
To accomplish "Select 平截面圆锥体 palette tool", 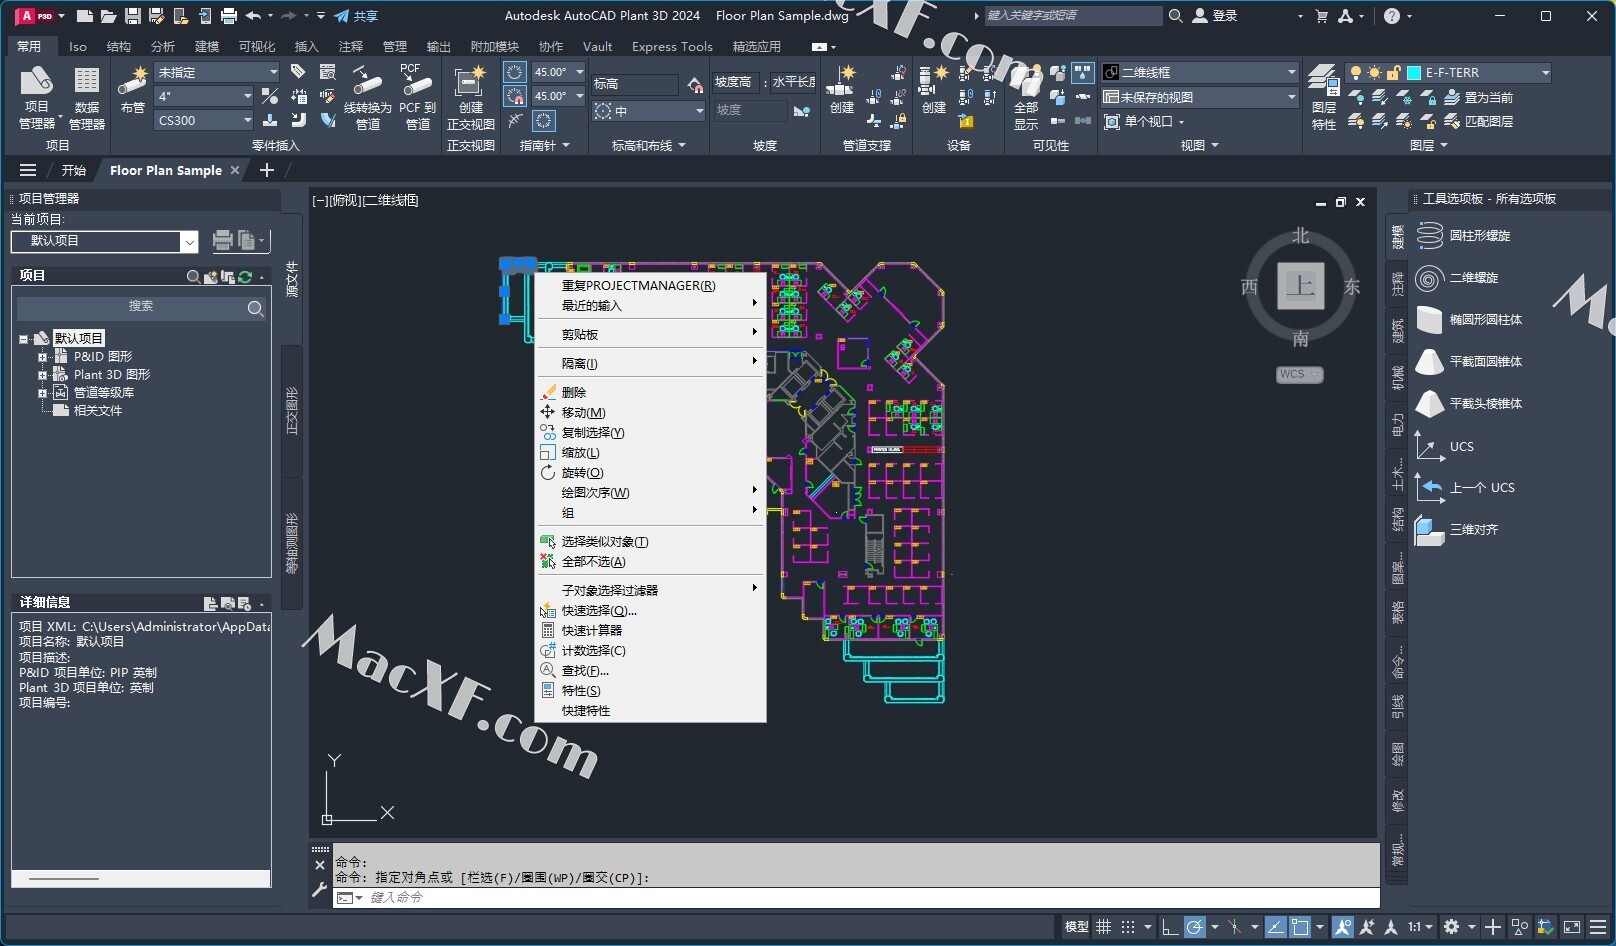I will 1470,361.
